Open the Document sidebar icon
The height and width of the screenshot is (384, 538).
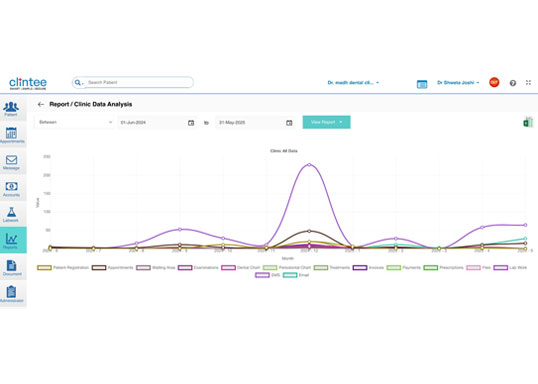(x=11, y=268)
